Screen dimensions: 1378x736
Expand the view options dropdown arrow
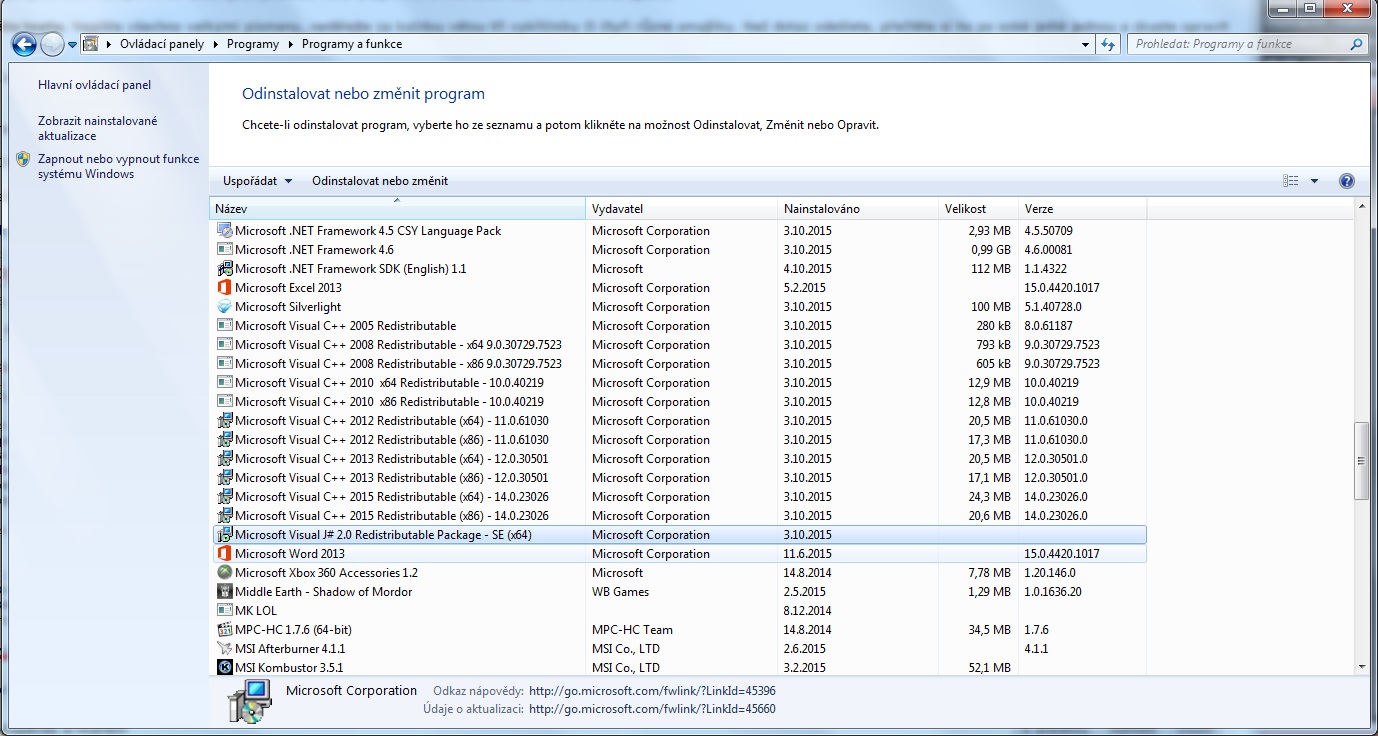[1314, 181]
